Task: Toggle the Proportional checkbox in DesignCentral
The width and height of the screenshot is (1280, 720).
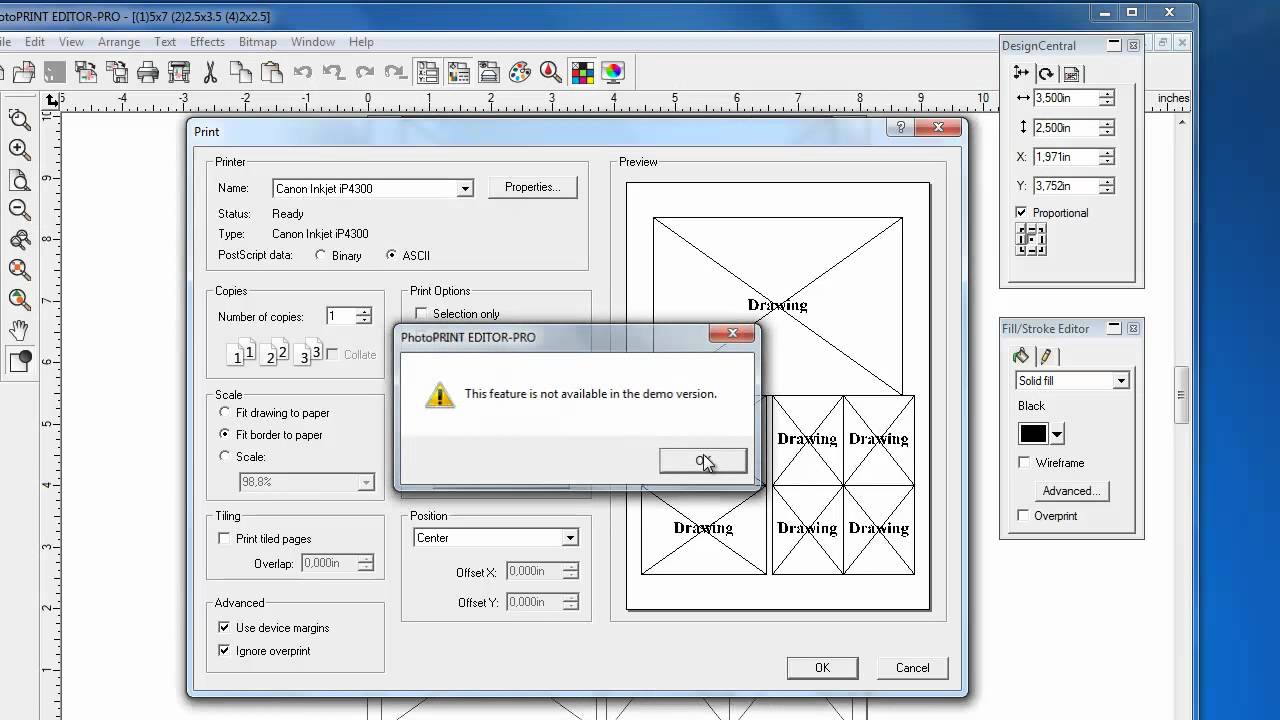Action: pos(1021,213)
